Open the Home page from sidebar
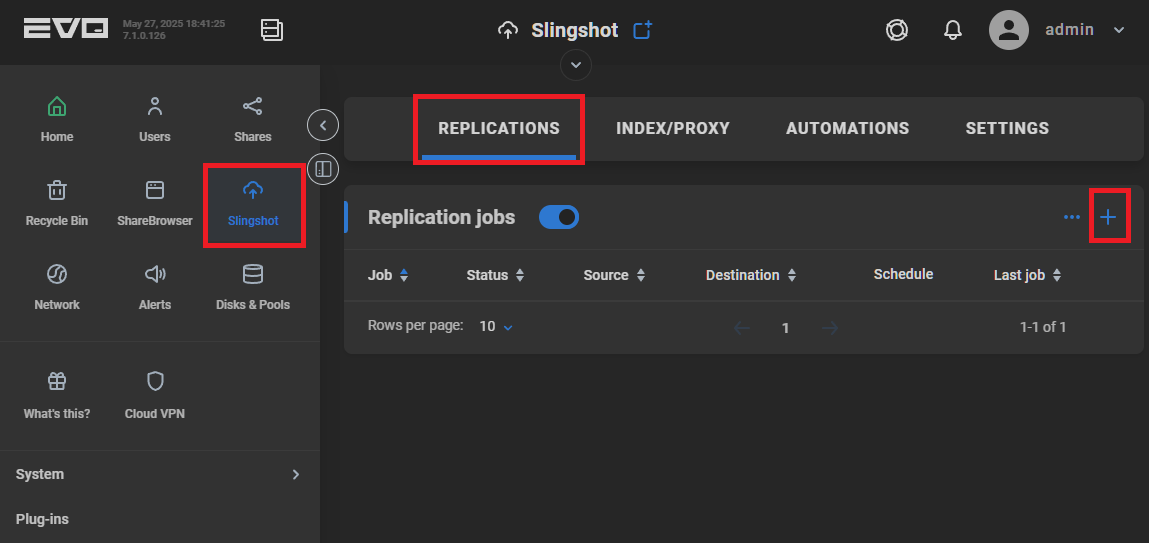Viewport: 1149px width, 543px height. (x=56, y=120)
